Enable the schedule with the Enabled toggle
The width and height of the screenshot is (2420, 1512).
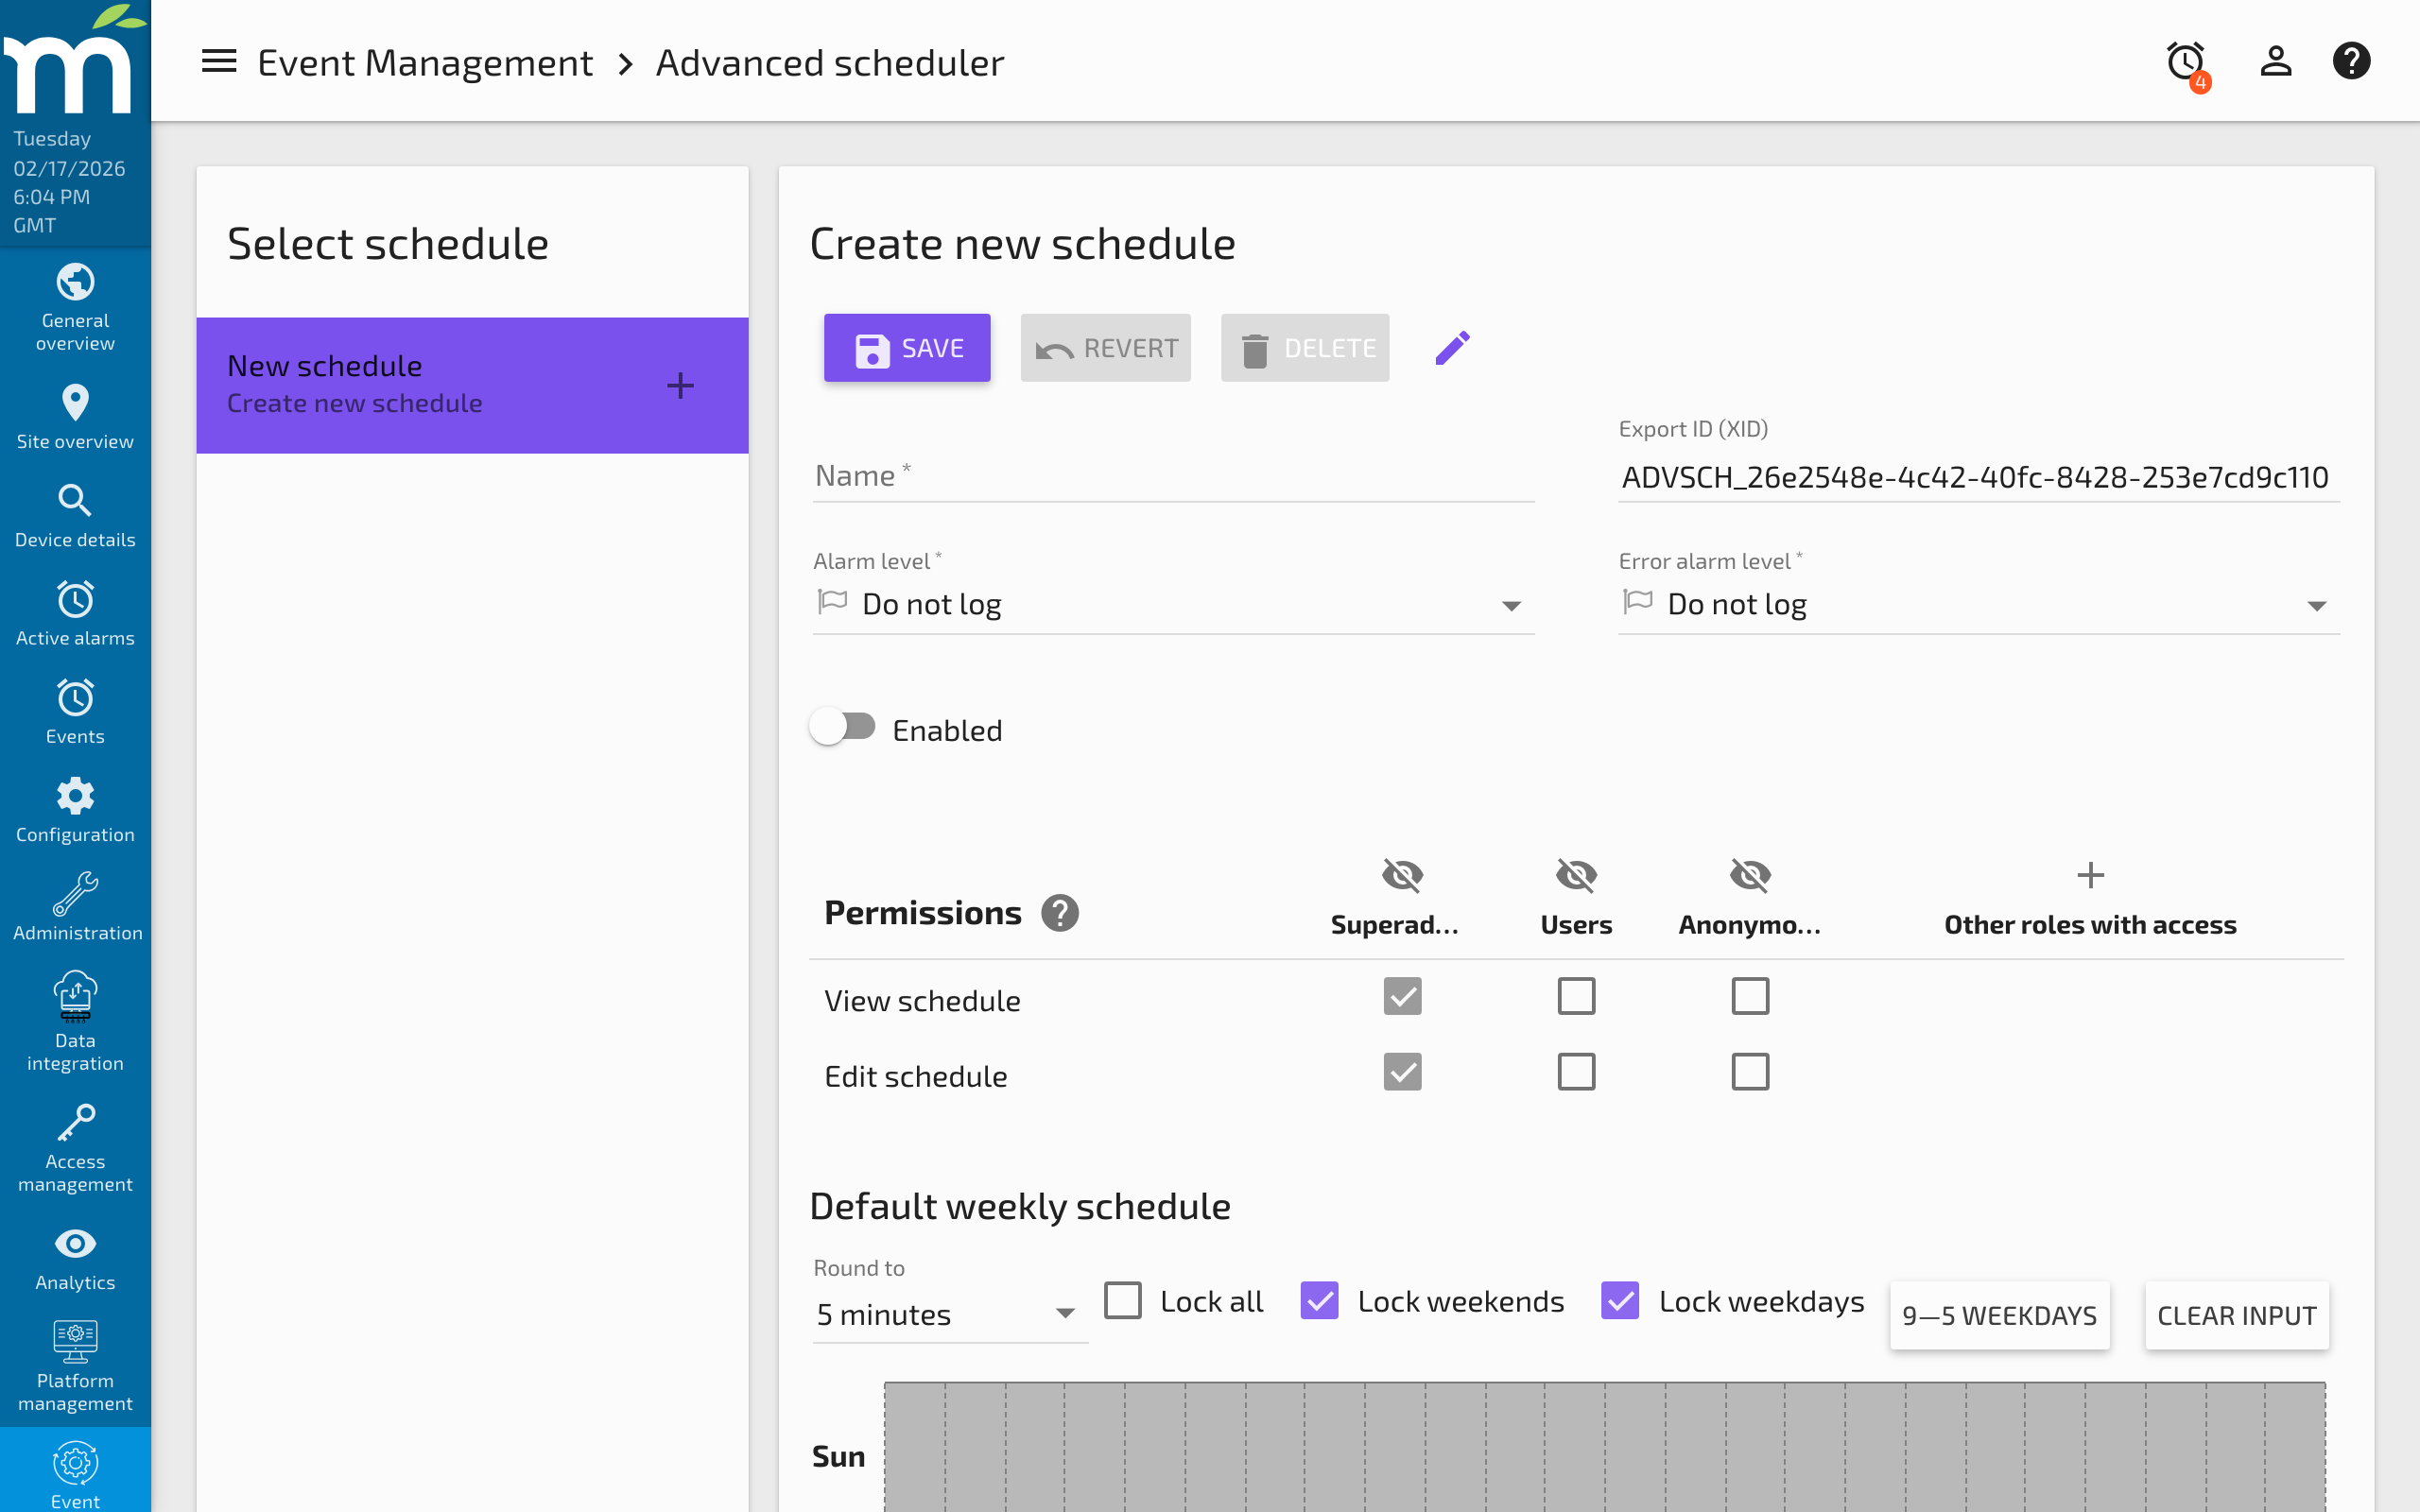tap(843, 726)
